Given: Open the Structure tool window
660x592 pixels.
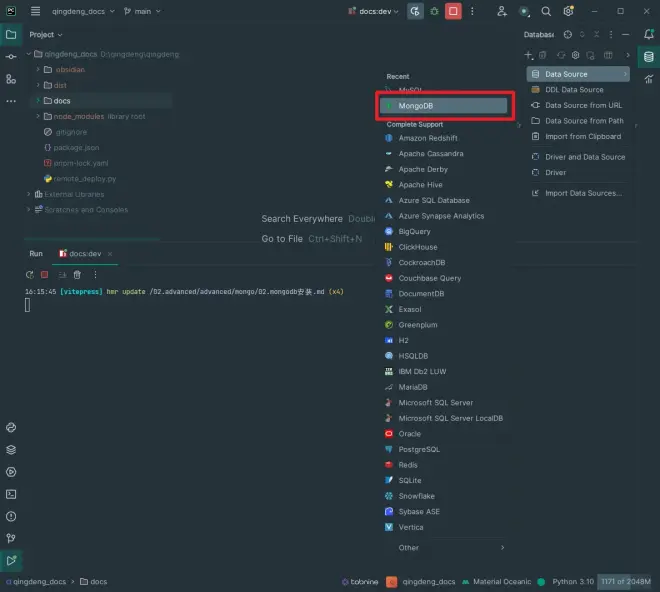Looking at the screenshot, I should click(11, 79).
